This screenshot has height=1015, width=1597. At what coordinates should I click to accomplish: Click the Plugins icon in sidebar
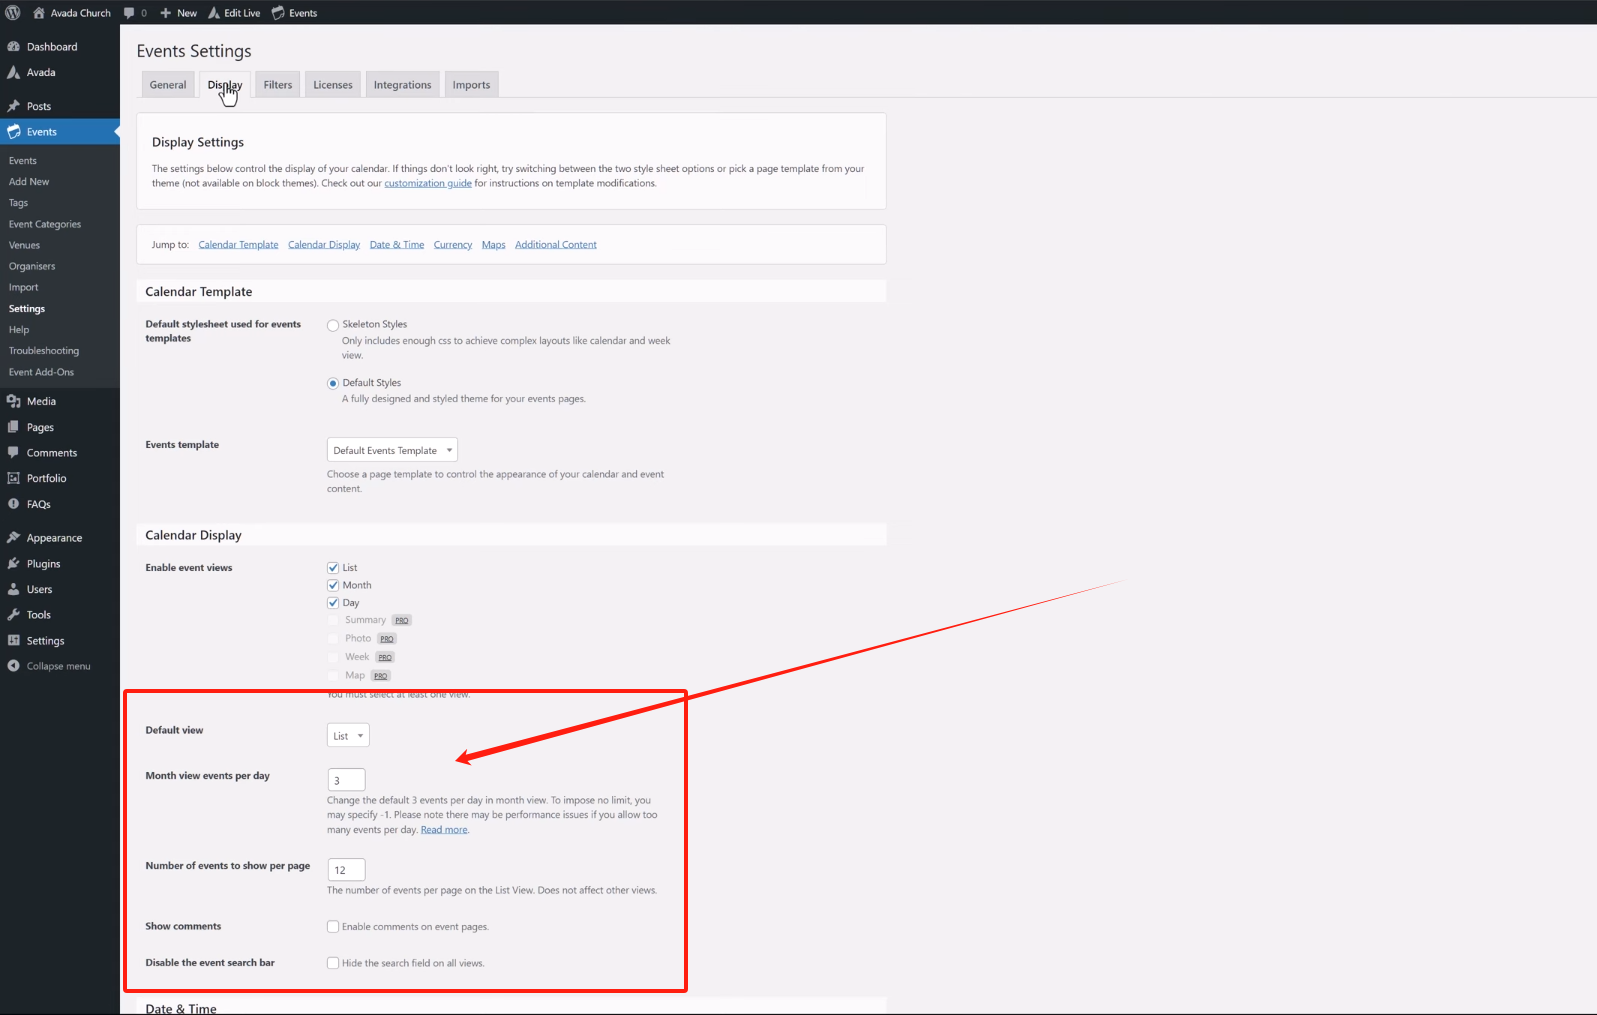click(x=14, y=564)
